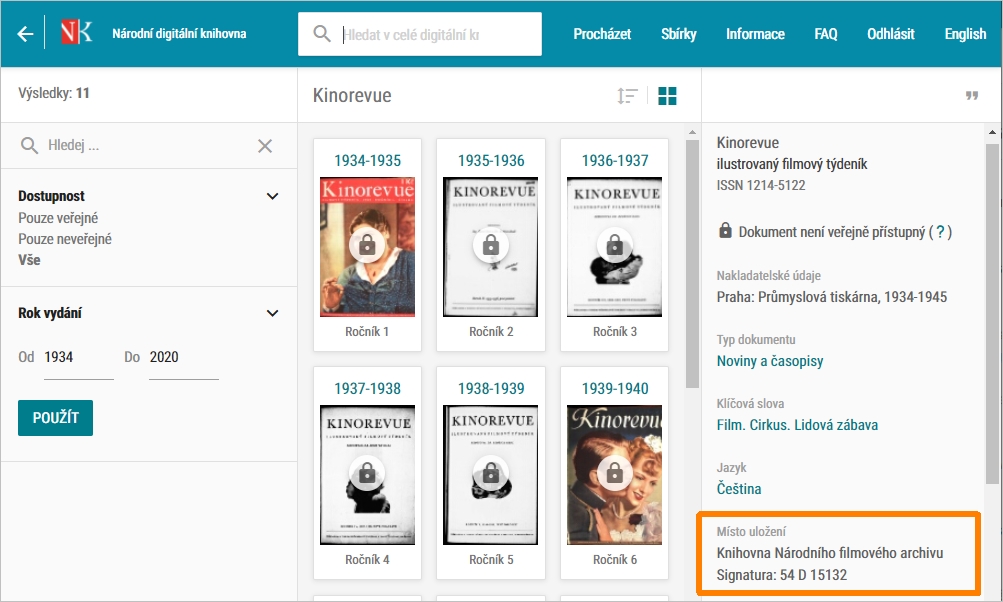Click the 1935-1936 volume title link

click(491, 161)
